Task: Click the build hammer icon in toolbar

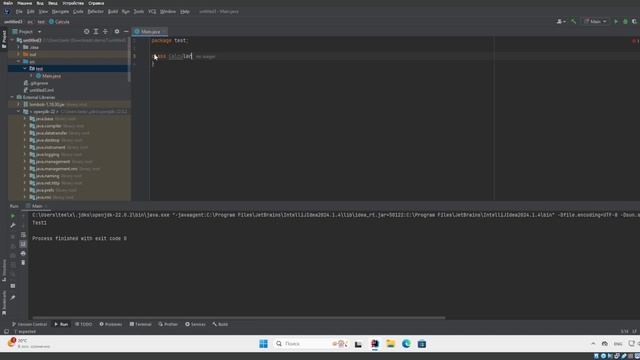Action: point(573,21)
